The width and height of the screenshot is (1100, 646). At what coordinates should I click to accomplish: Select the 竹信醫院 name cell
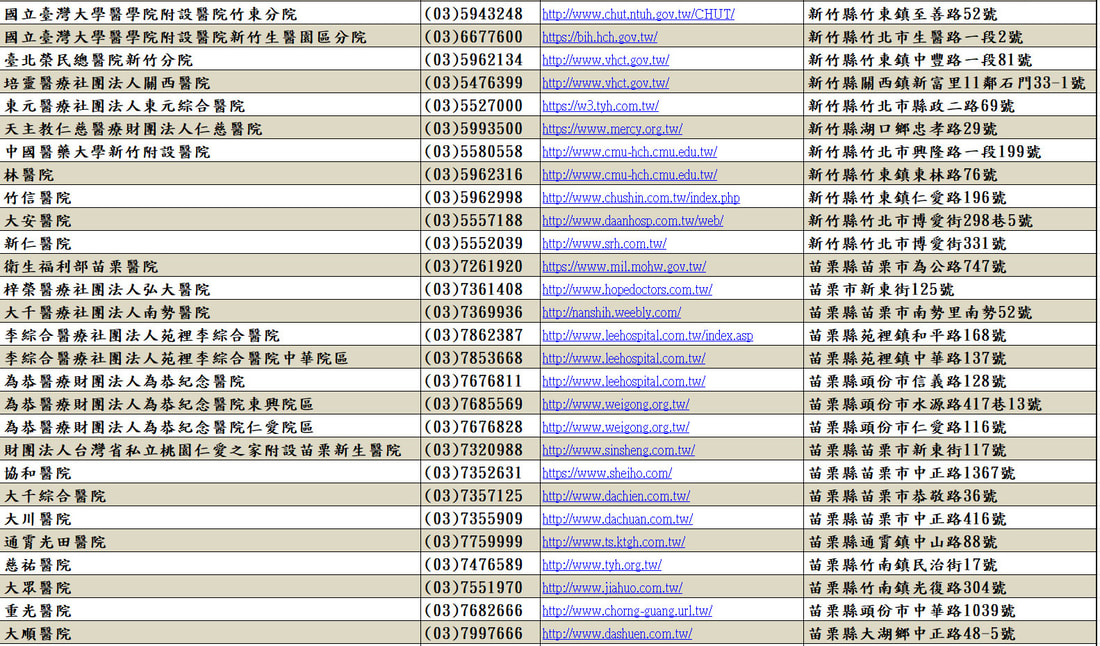pos(210,198)
